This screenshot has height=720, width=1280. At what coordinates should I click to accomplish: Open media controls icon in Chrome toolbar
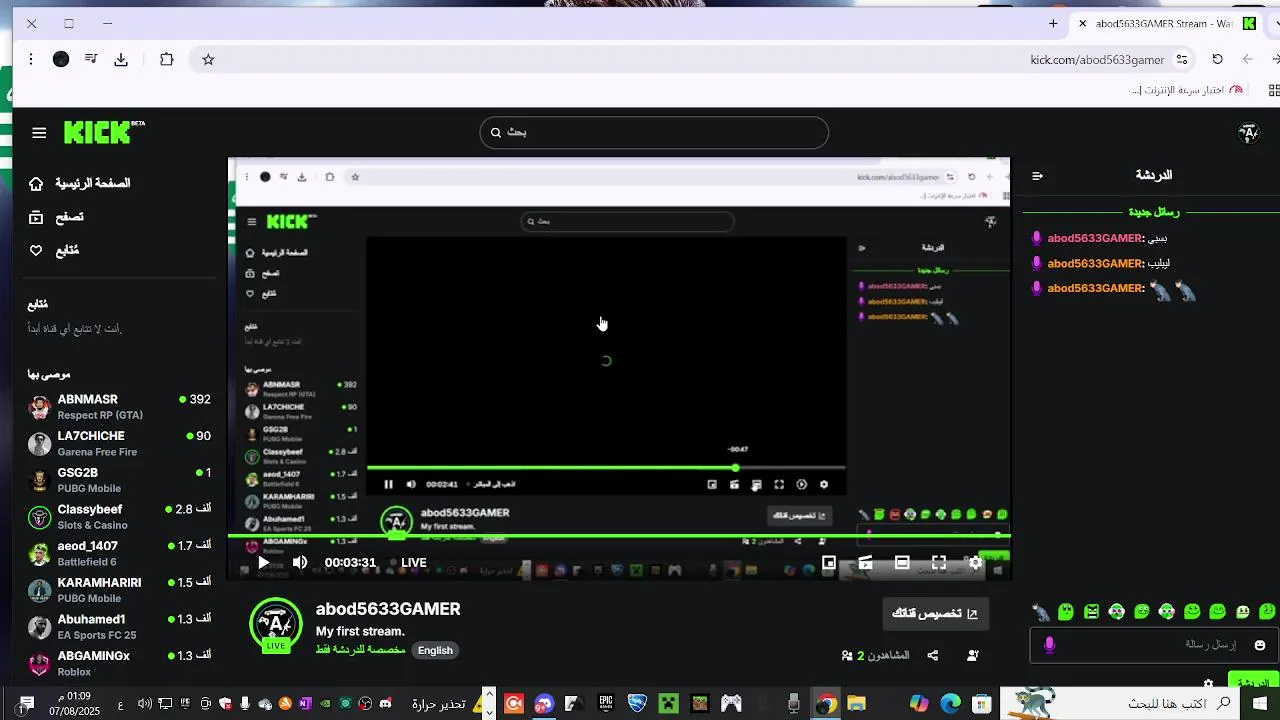pos(91,59)
